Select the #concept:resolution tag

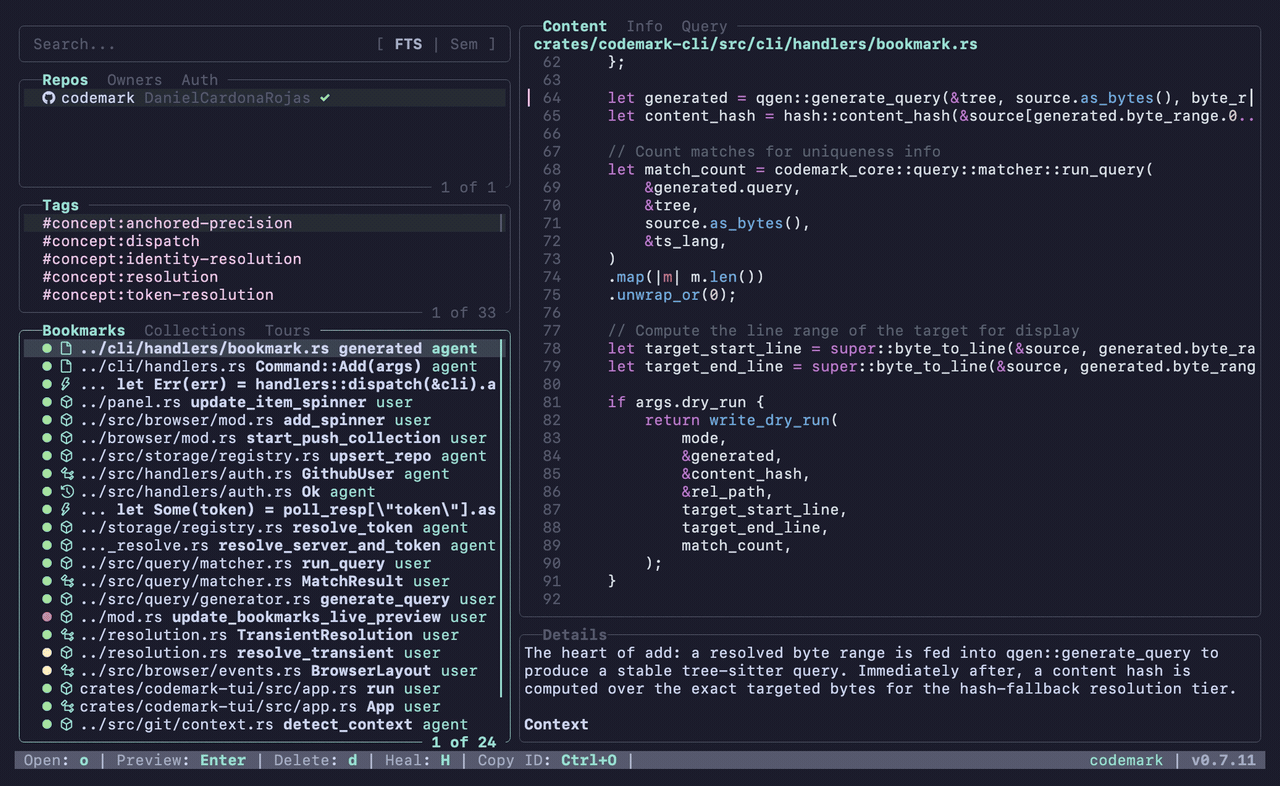pos(264,277)
